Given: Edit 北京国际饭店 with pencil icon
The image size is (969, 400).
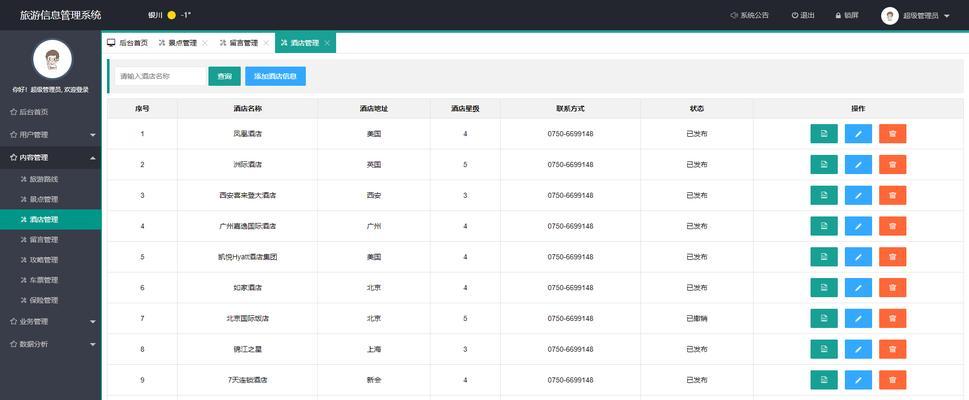Looking at the screenshot, I should coord(858,318).
